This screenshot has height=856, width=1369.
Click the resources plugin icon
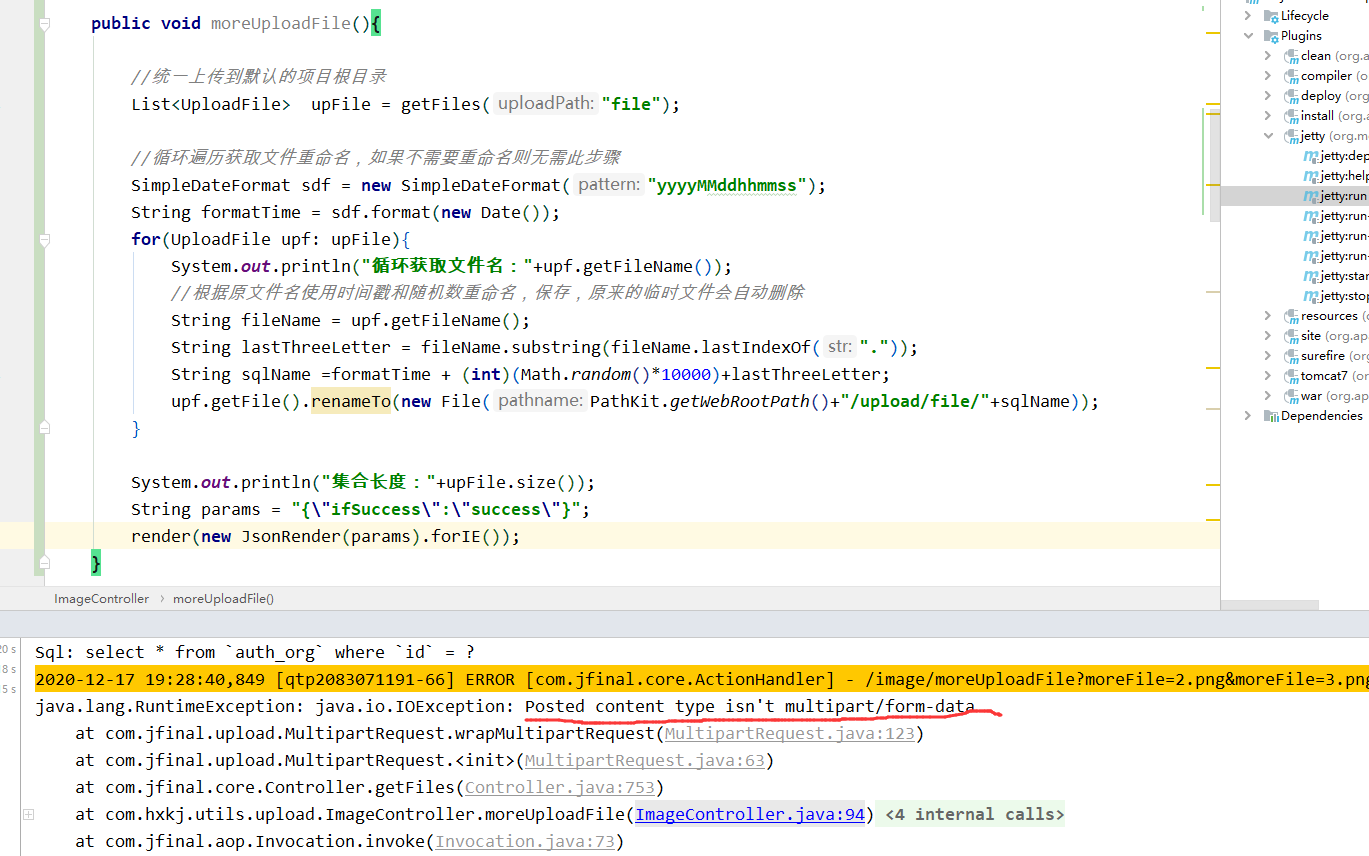click(x=1291, y=316)
